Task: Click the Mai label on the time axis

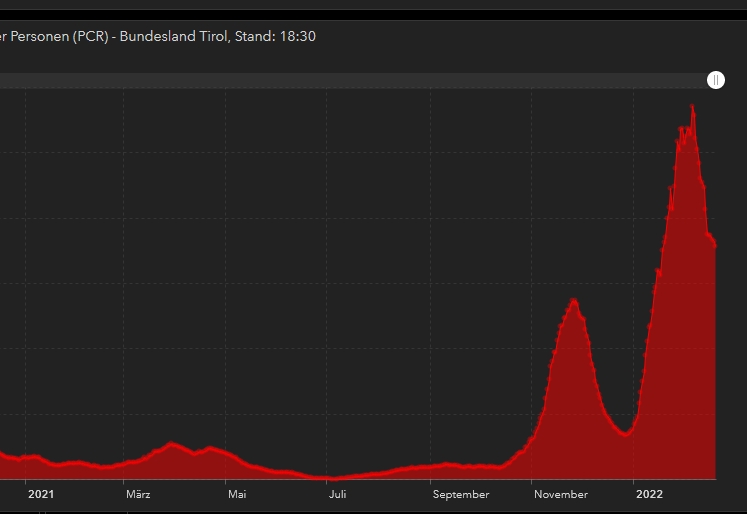Action: click(x=237, y=494)
